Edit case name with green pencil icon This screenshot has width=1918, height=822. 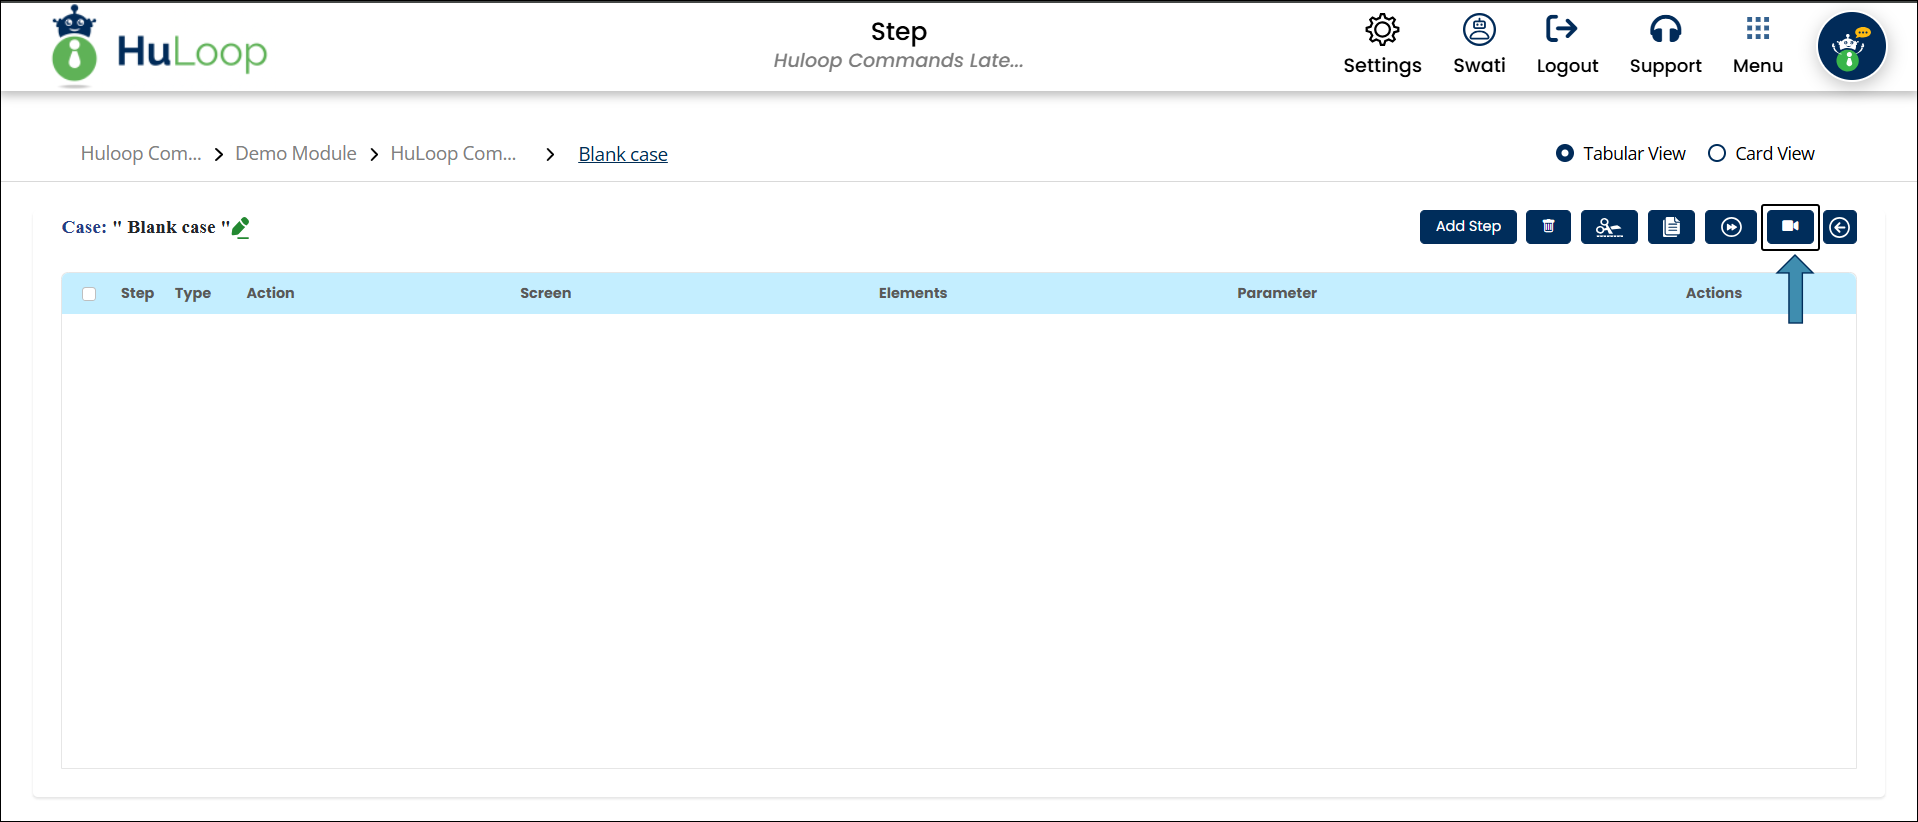[x=241, y=228]
